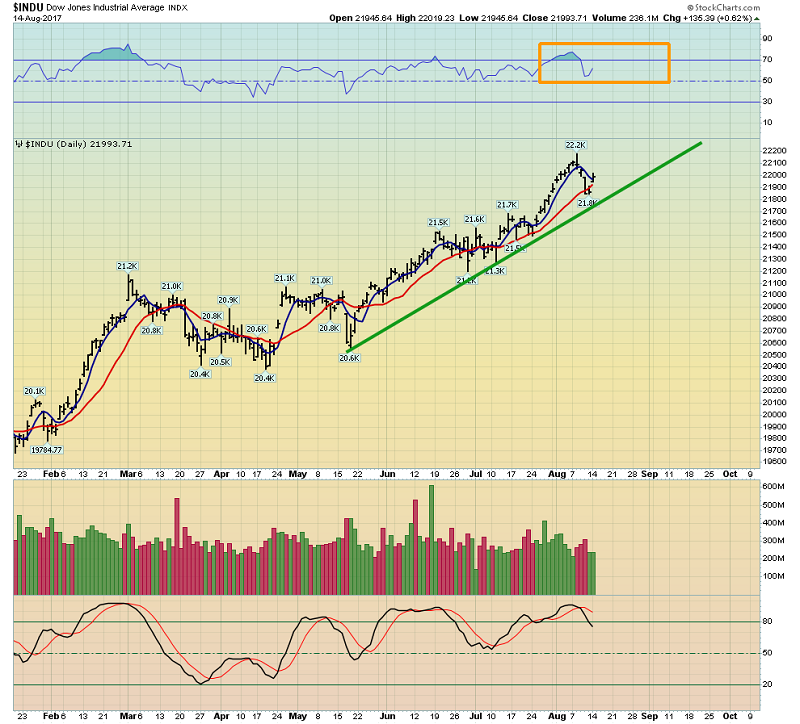Select the 22.2K peak price label

click(x=576, y=145)
